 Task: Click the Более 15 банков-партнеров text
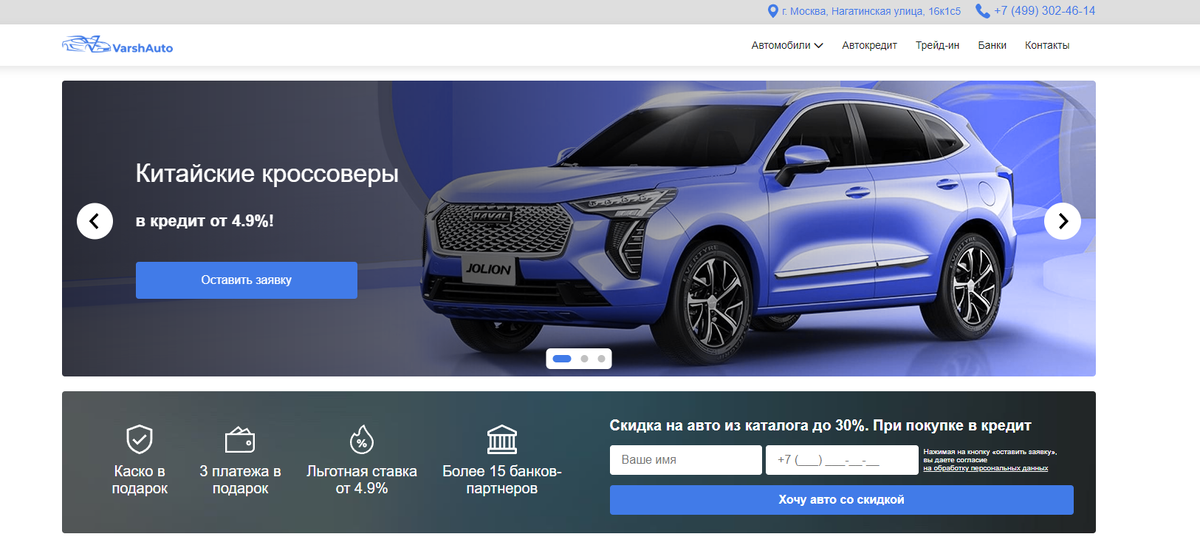pyautogui.click(x=502, y=480)
